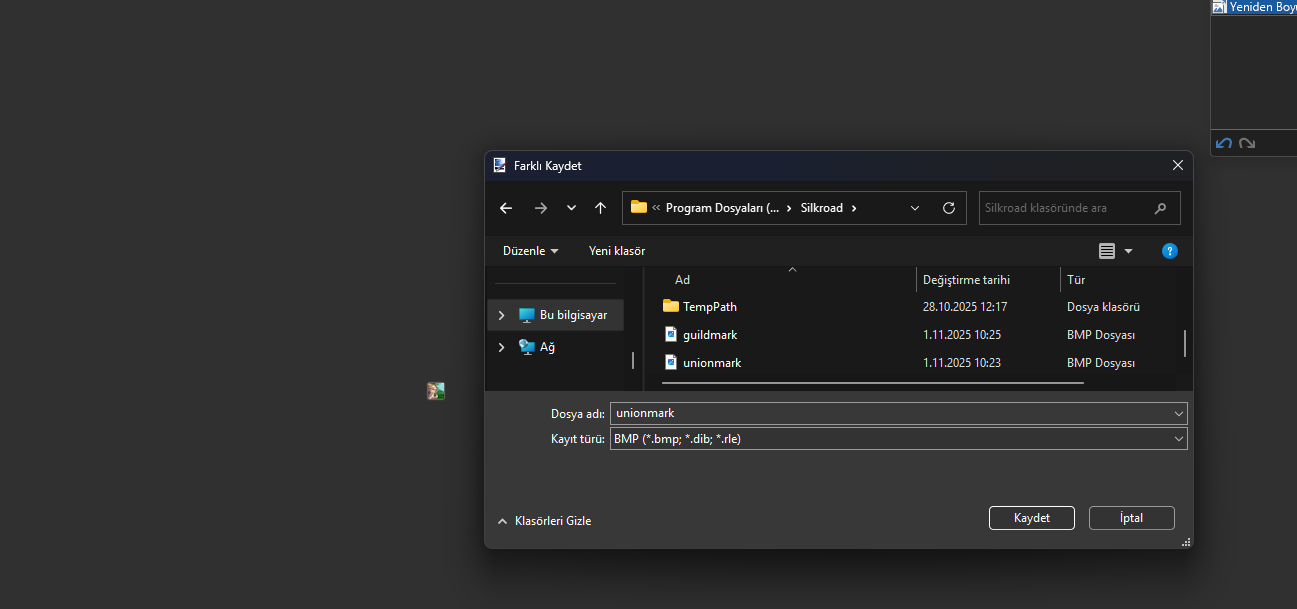
Task: Expand the address bar path history
Action: 914,208
